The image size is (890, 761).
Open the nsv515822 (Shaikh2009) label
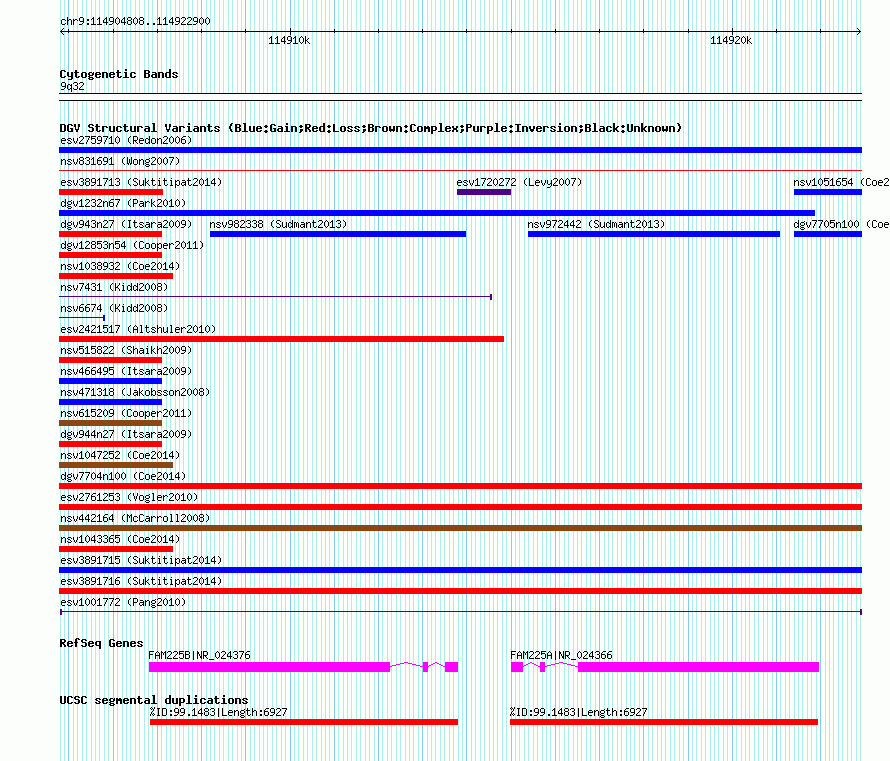[x=126, y=350]
